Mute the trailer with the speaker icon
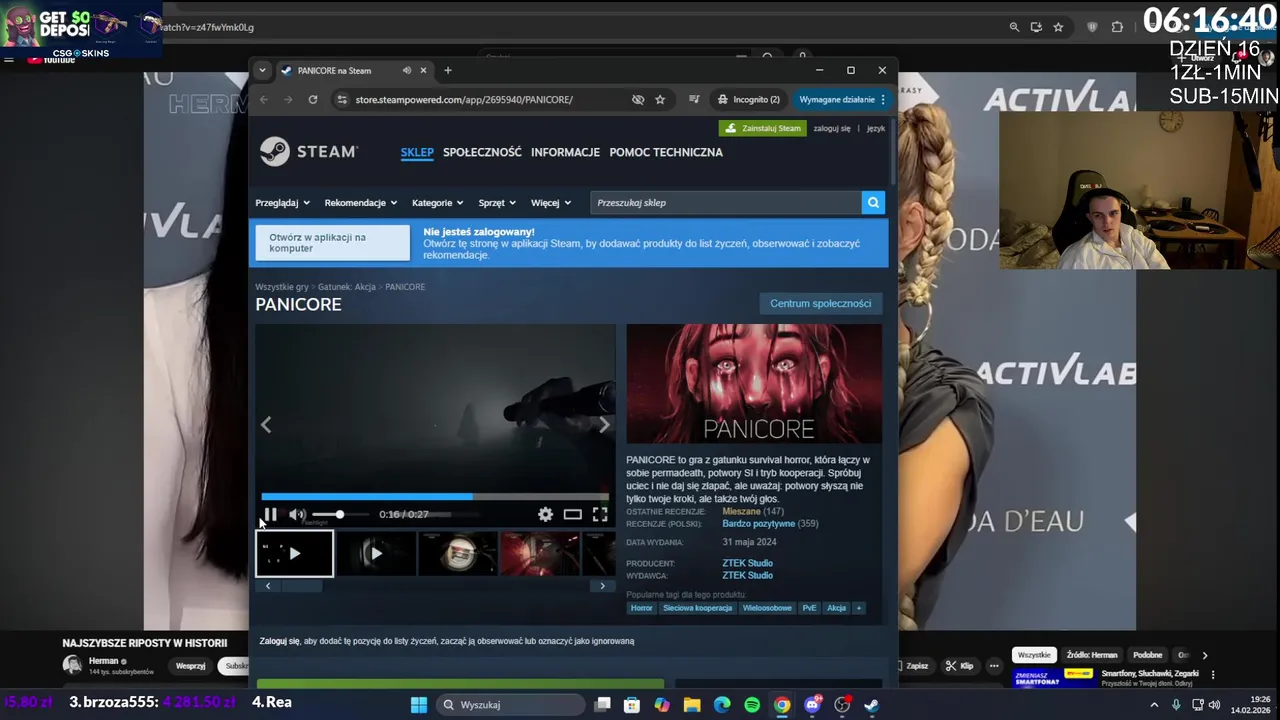 pos(297,514)
